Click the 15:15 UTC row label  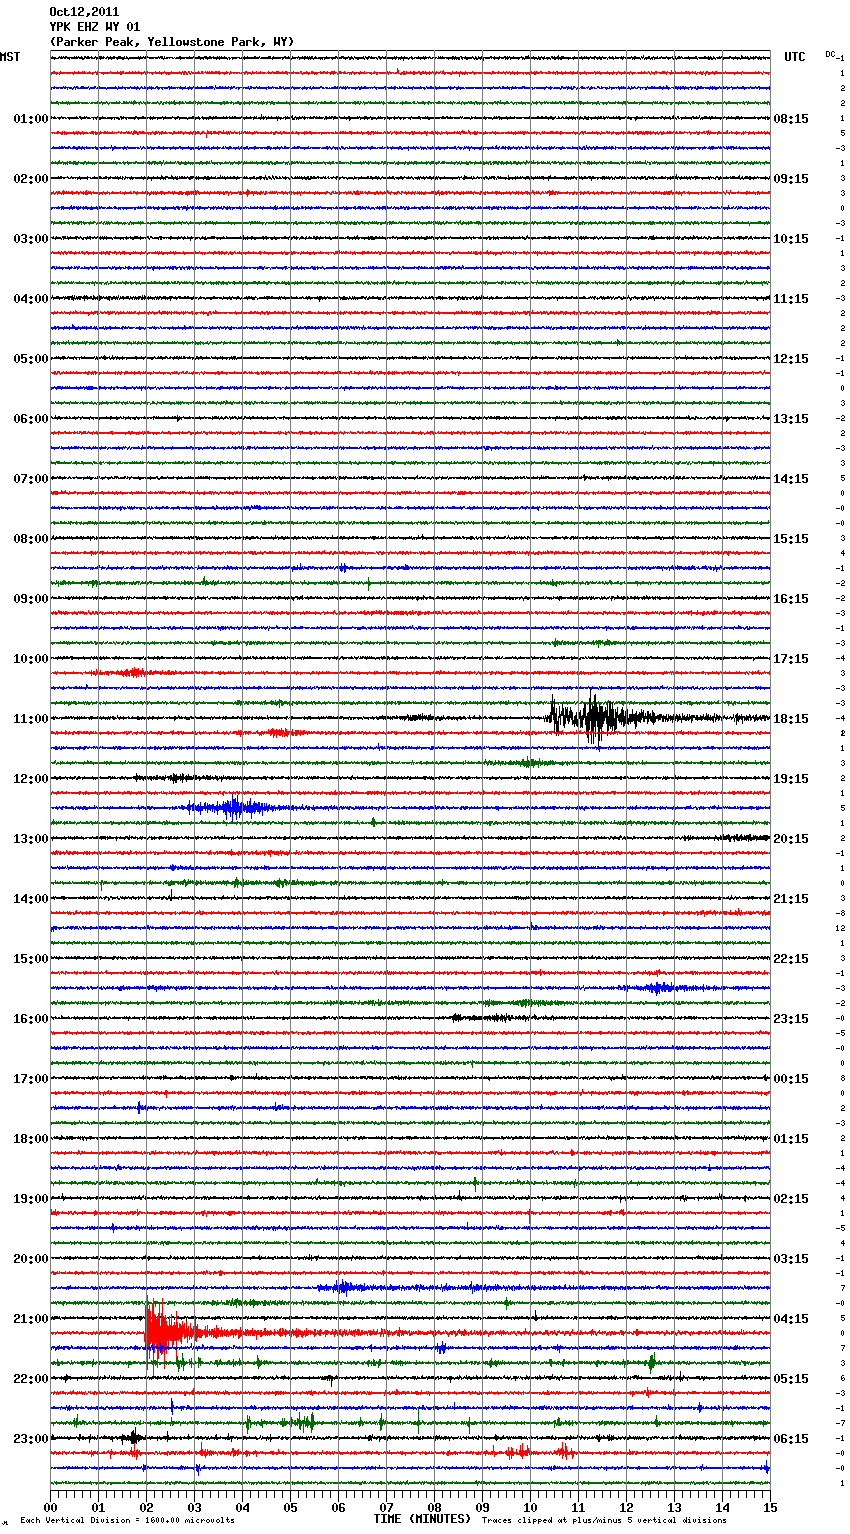[791, 539]
